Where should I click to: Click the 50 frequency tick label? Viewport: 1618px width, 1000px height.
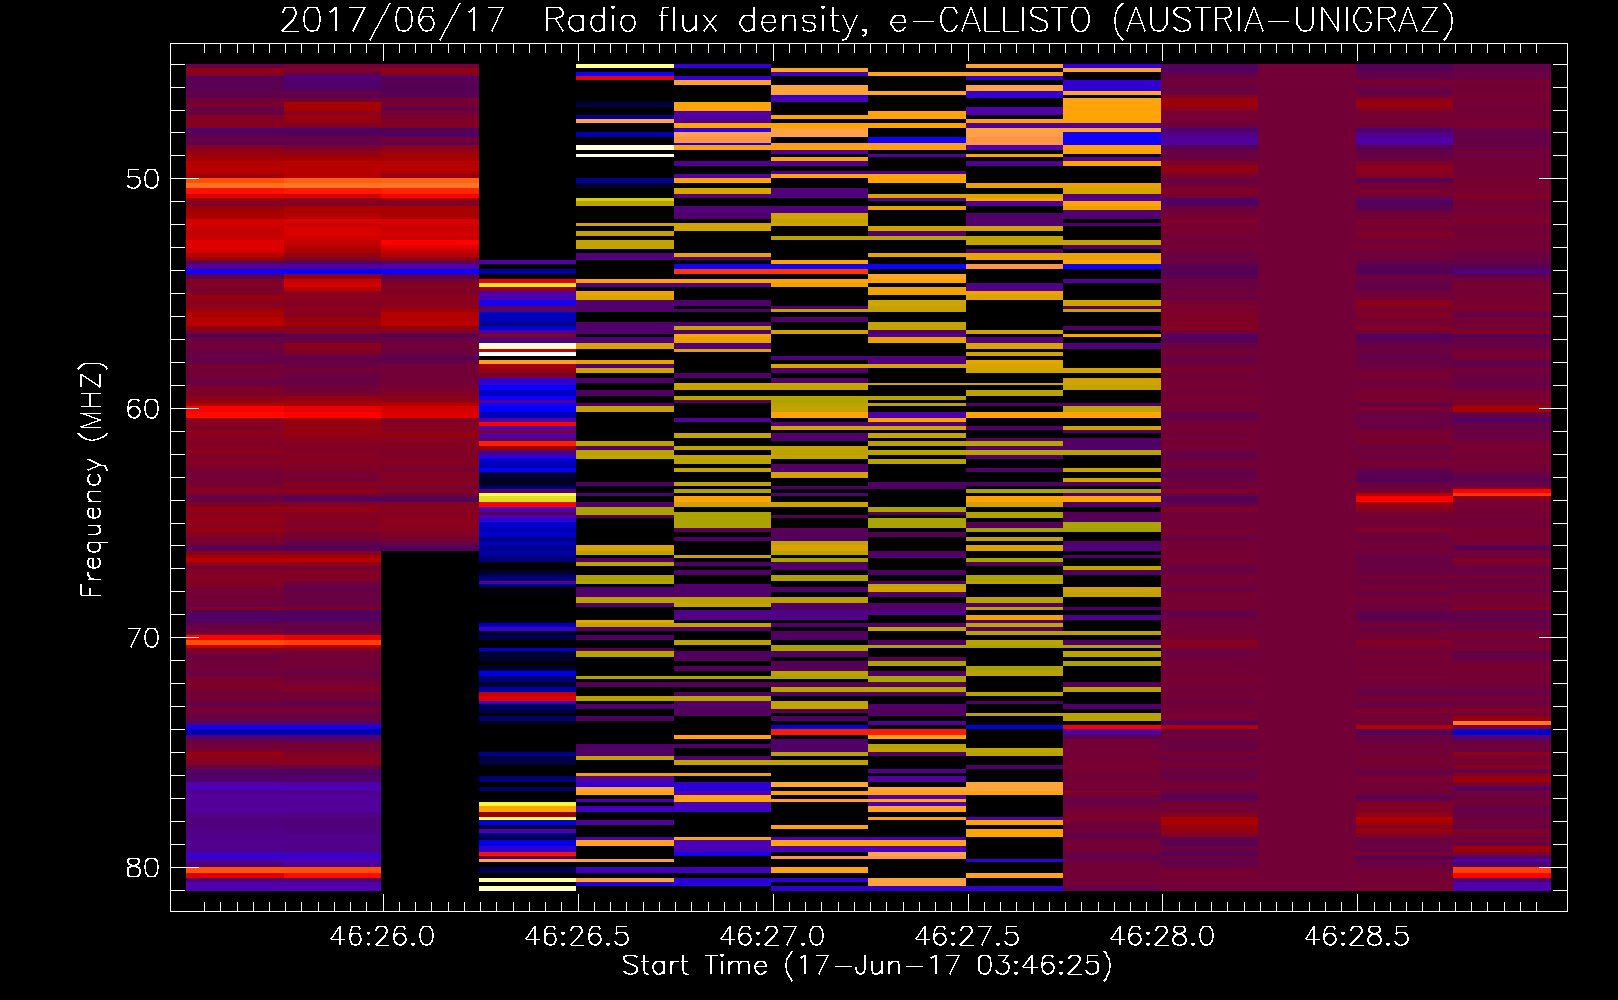(143, 179)
